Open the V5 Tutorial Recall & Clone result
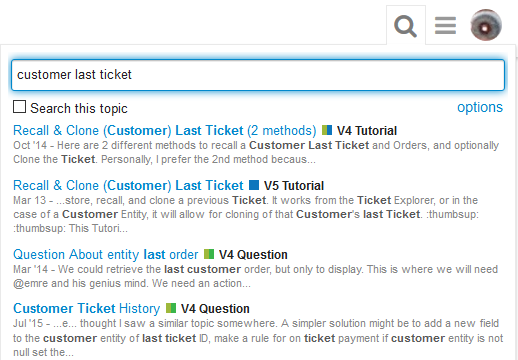This screenshot has height=360, width=518. point(128,185)
